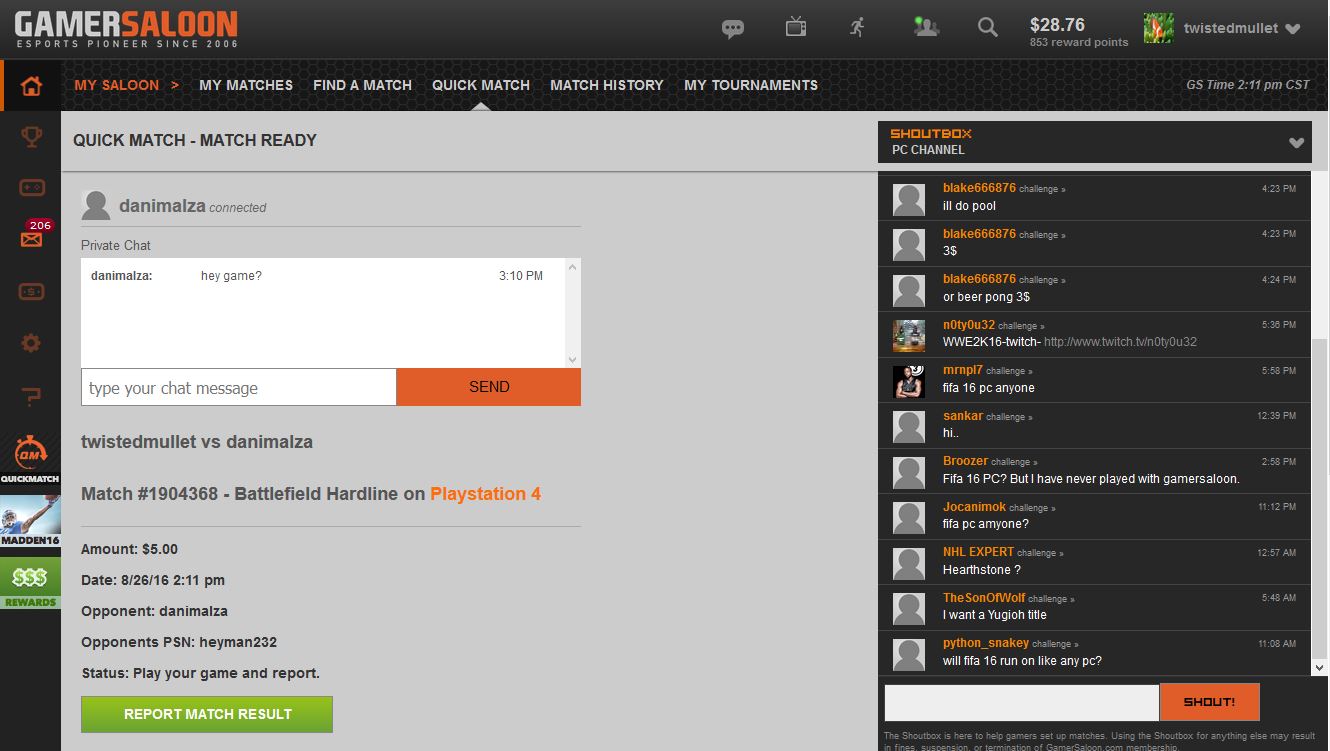The height and width of the screenshot is (751, 1330).
Task: Click the 'fifa 16 pc anyone' shout
Action: (x=989, y=388)
